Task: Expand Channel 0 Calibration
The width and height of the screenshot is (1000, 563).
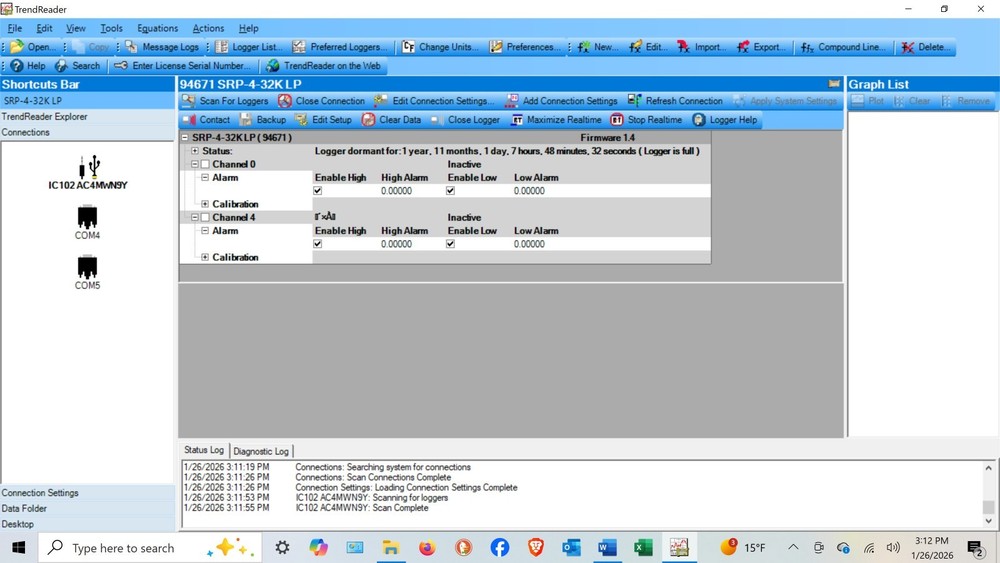Action: 205,204
